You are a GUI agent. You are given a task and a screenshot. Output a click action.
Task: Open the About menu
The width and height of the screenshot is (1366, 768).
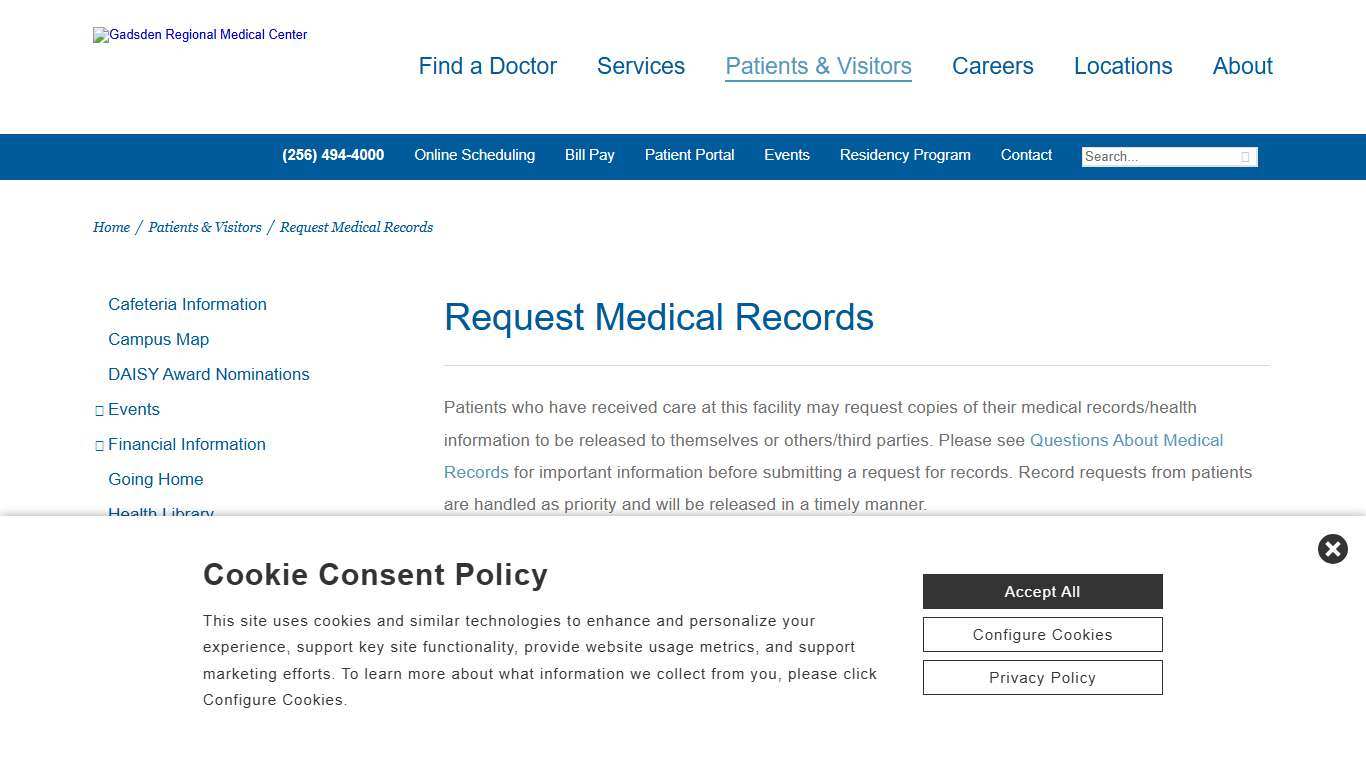1242,66
